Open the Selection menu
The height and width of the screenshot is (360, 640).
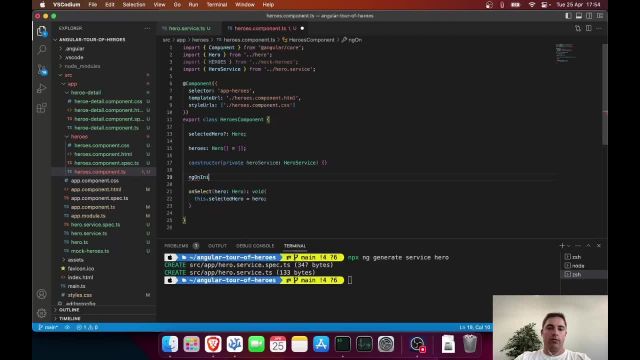click(134, 4)
